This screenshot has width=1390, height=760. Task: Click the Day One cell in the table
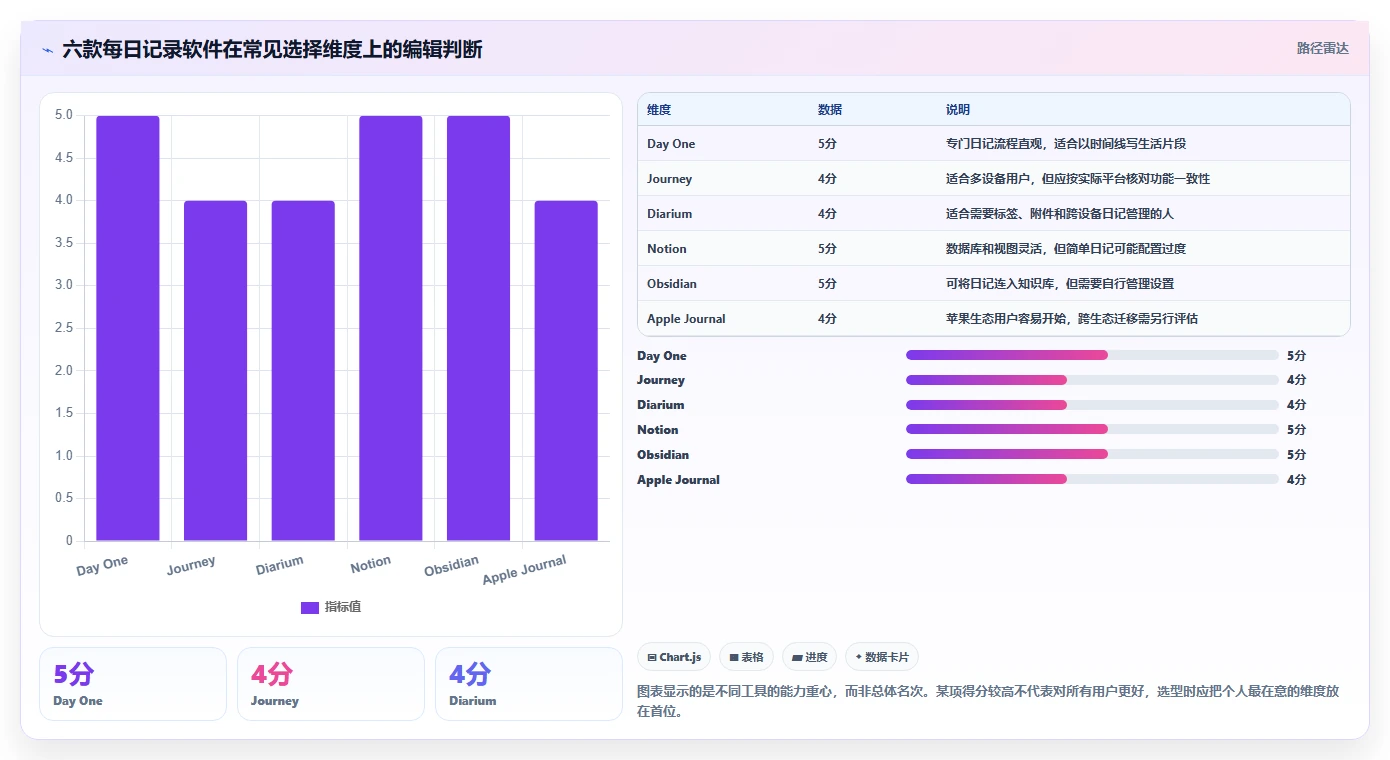pos(671,144)
